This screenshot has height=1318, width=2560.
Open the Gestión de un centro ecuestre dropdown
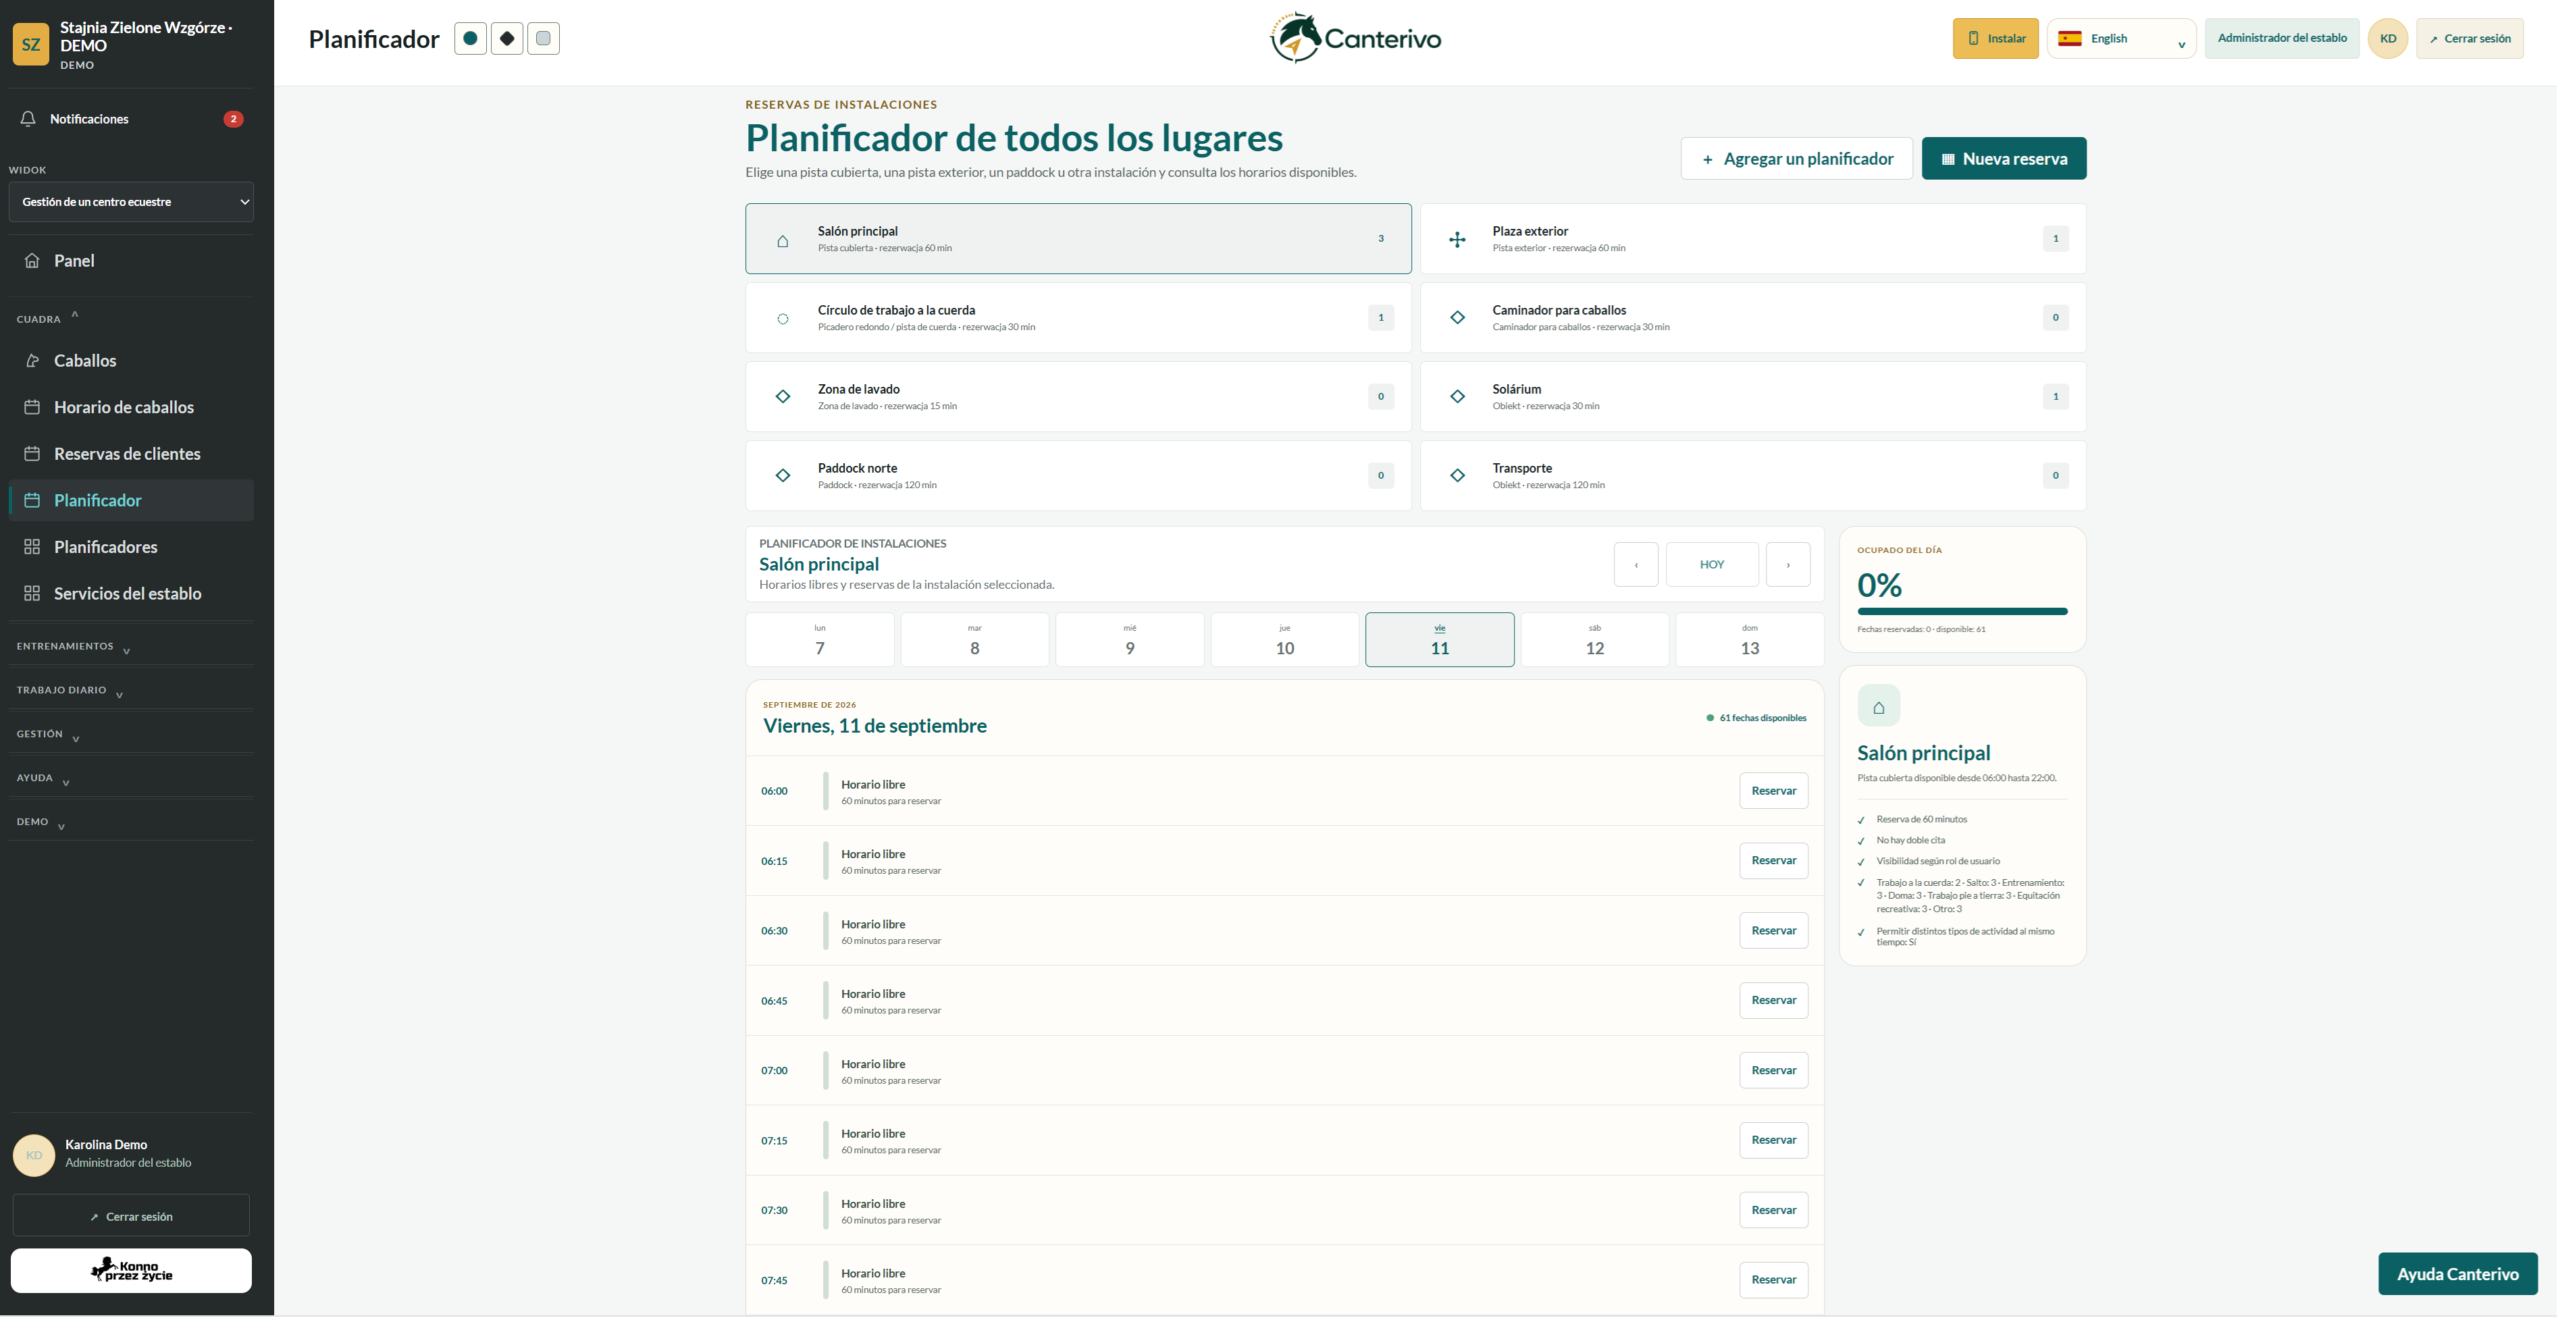tap(131, 202)
